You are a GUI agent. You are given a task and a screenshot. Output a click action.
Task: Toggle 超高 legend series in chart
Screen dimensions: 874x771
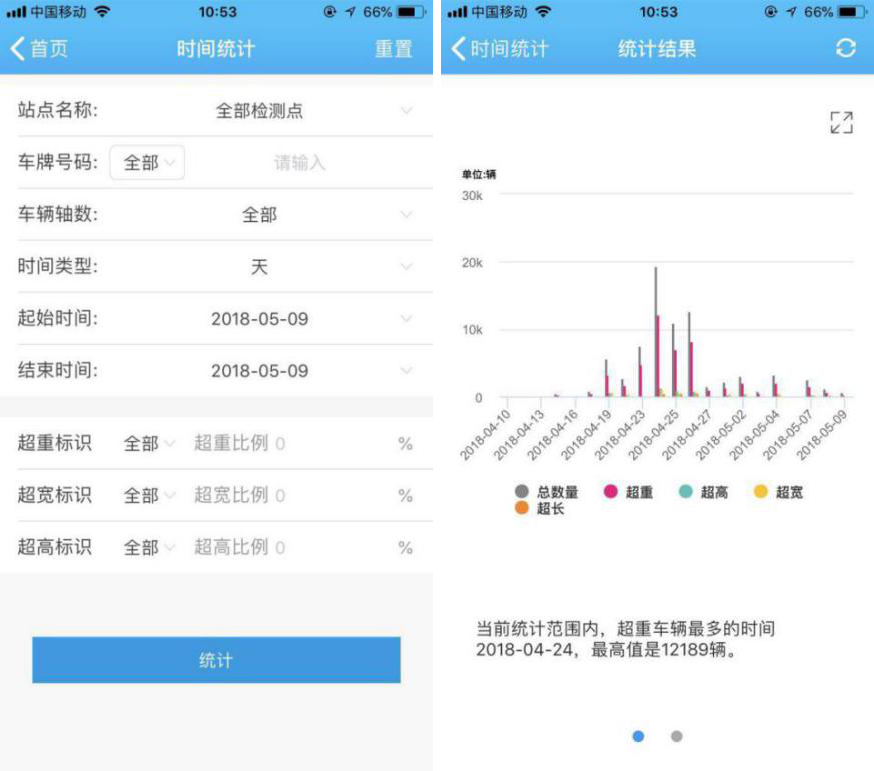click(704, 492)
